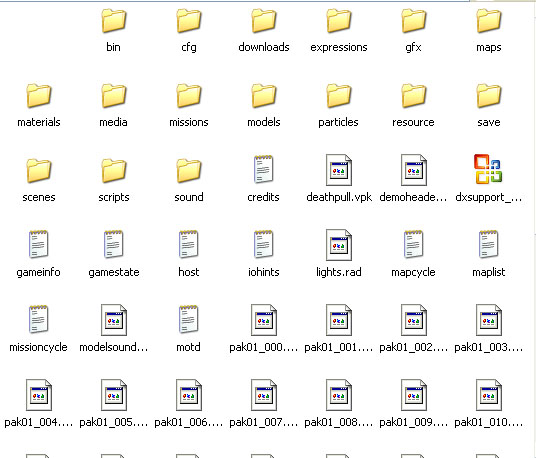Click the motd text file icon
This screenshot has width=536, height=458.
click(189, 320)
